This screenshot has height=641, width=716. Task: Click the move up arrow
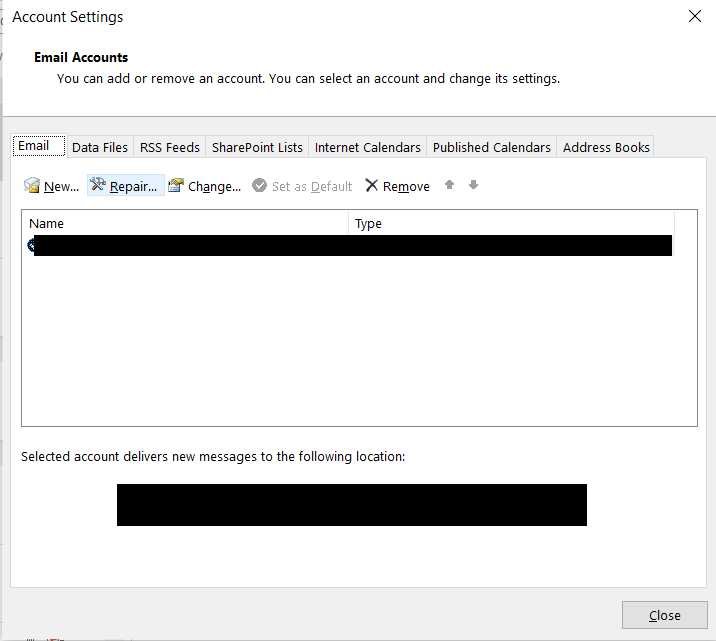450,185
